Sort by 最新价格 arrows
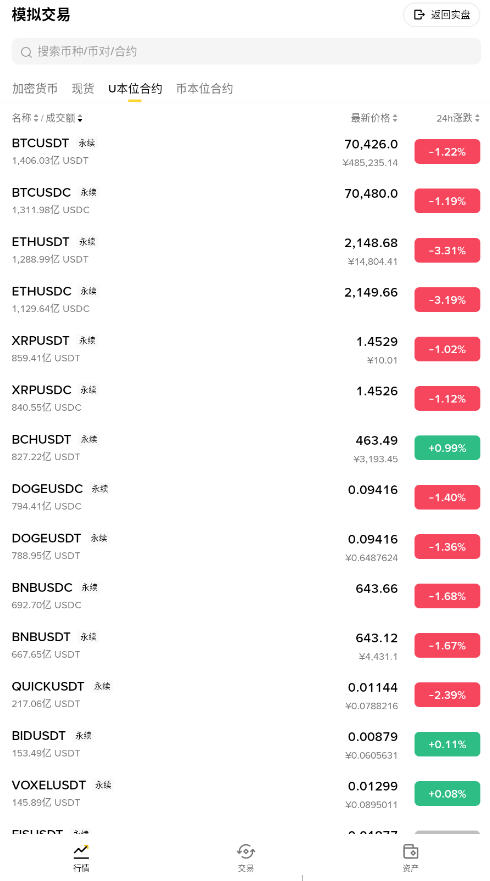This screenshot has height=881, width=490. pyautogui.click(x=394, y=119)
